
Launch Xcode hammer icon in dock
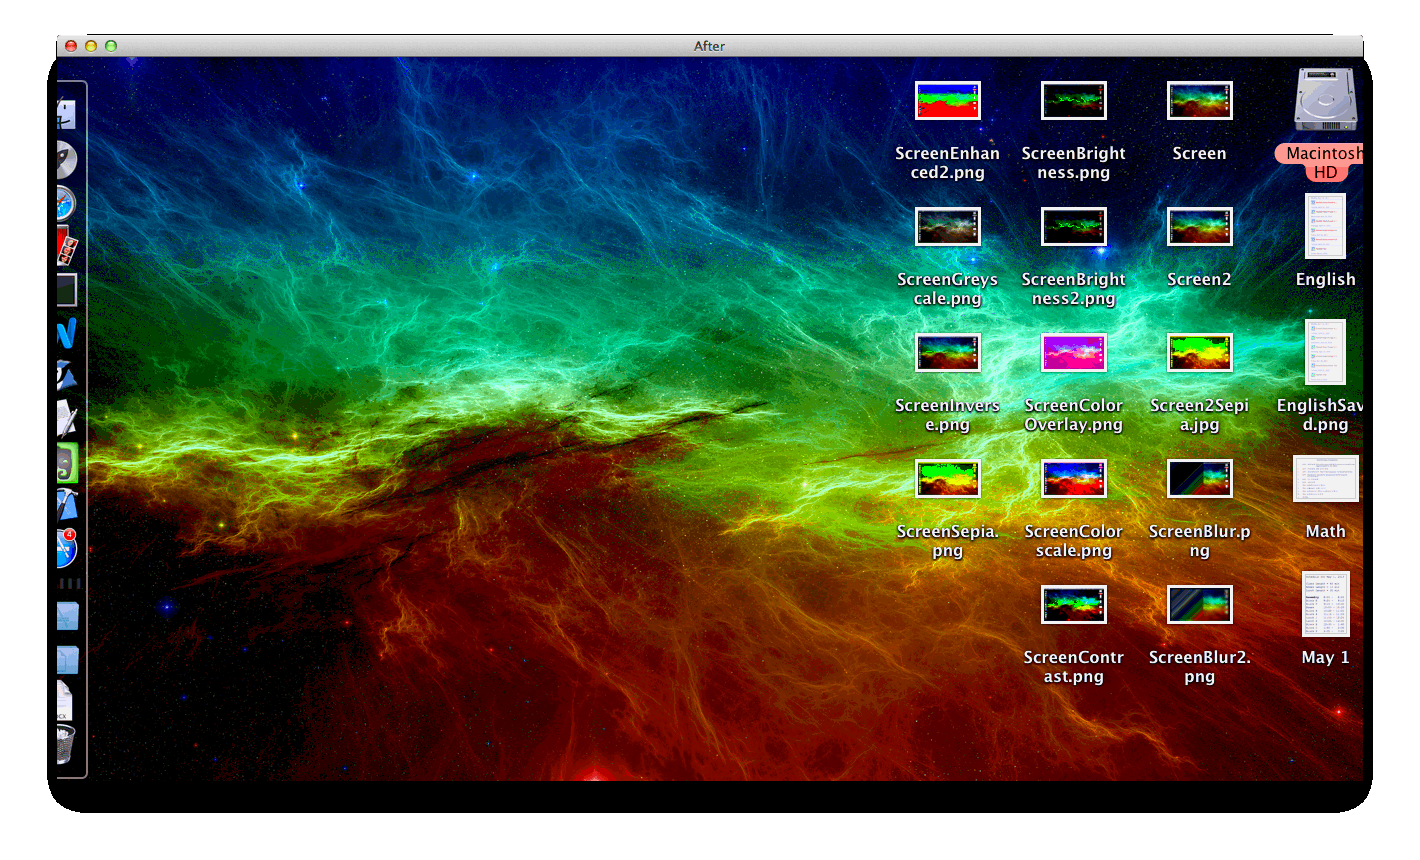pos(67,505)
